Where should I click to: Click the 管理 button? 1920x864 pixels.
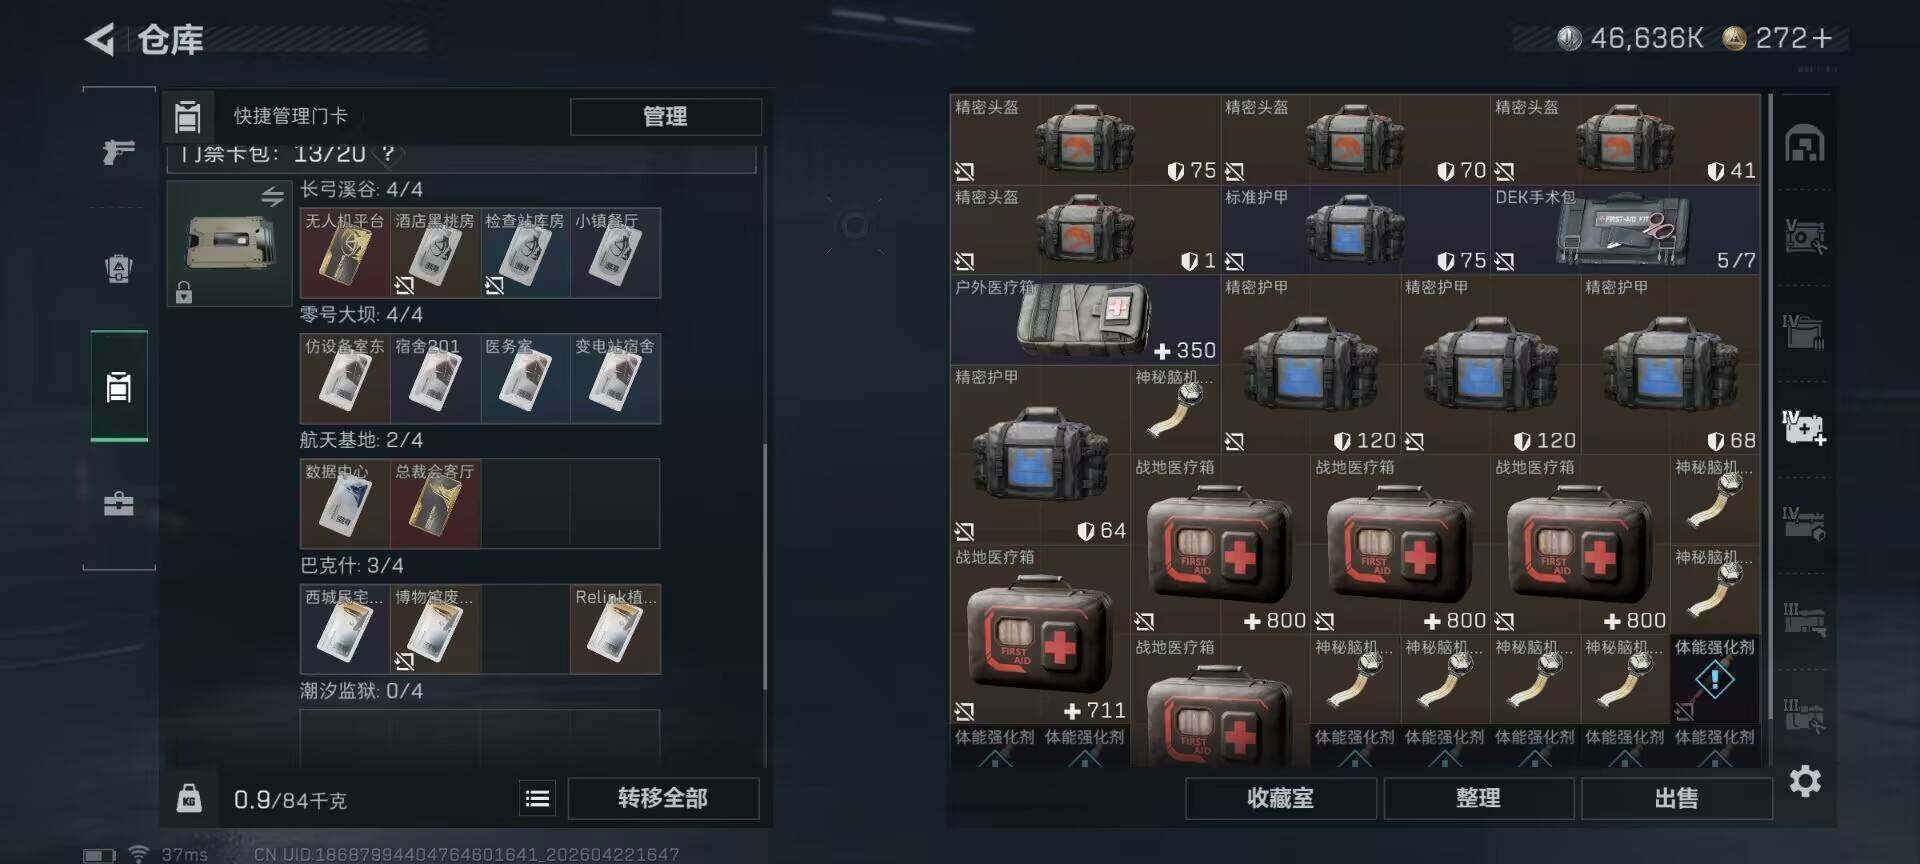[665, 116]
